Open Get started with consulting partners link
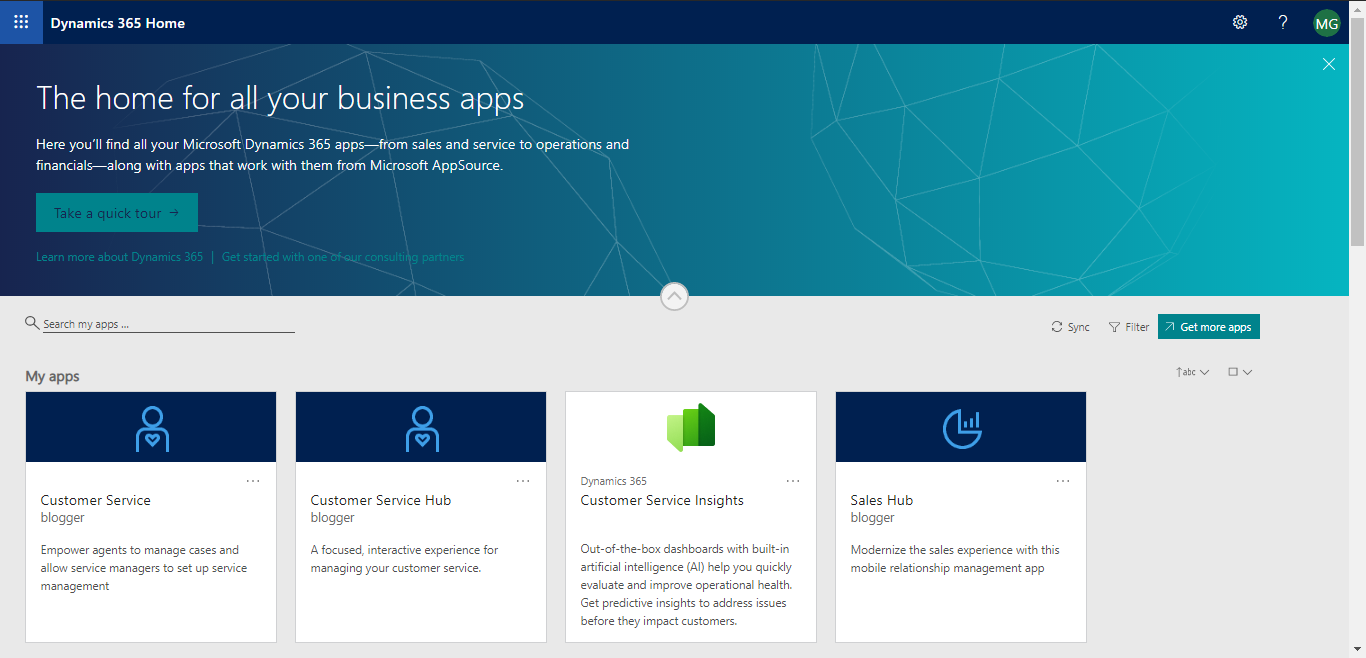Viewport: 1366px width, 658px height. [x=343, y=257]
